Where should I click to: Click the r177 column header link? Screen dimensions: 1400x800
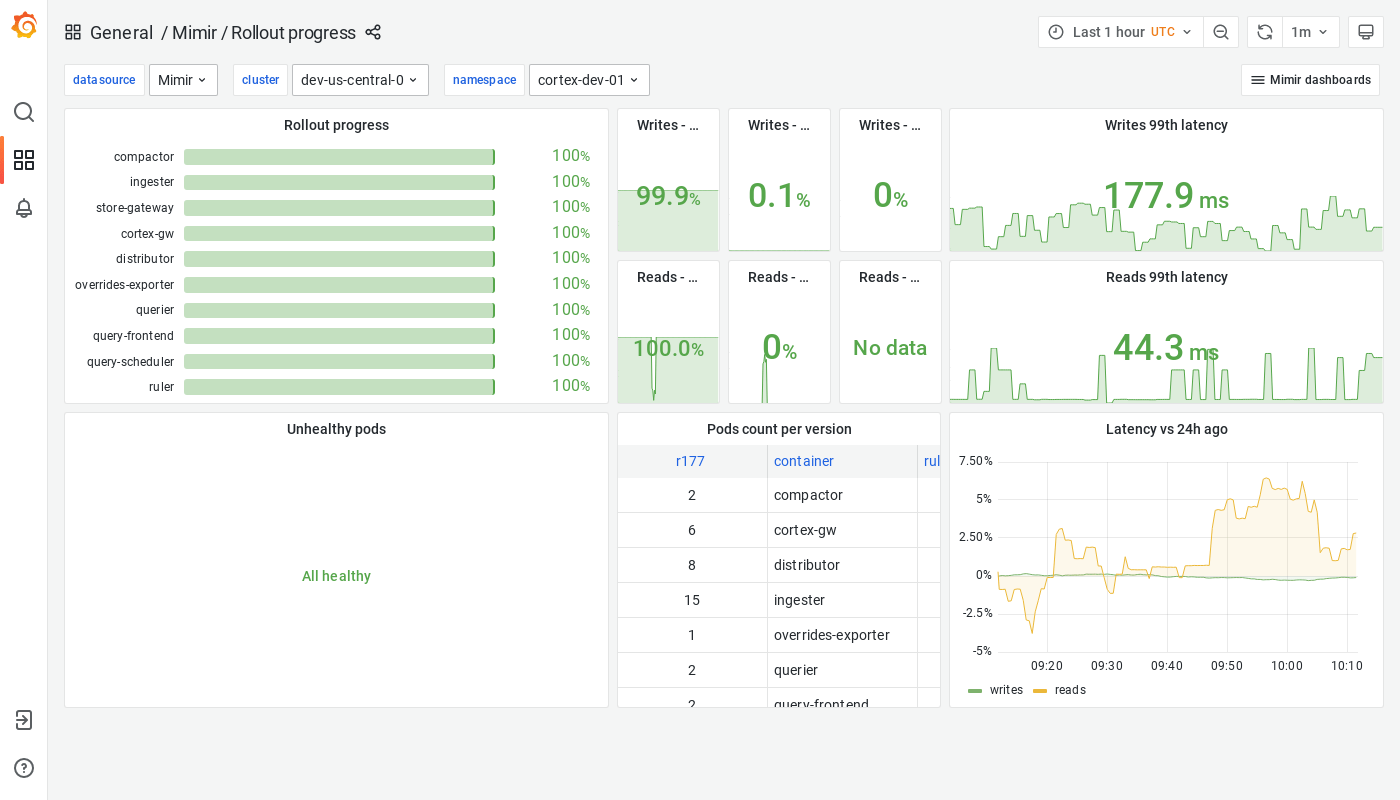(690, 461)
